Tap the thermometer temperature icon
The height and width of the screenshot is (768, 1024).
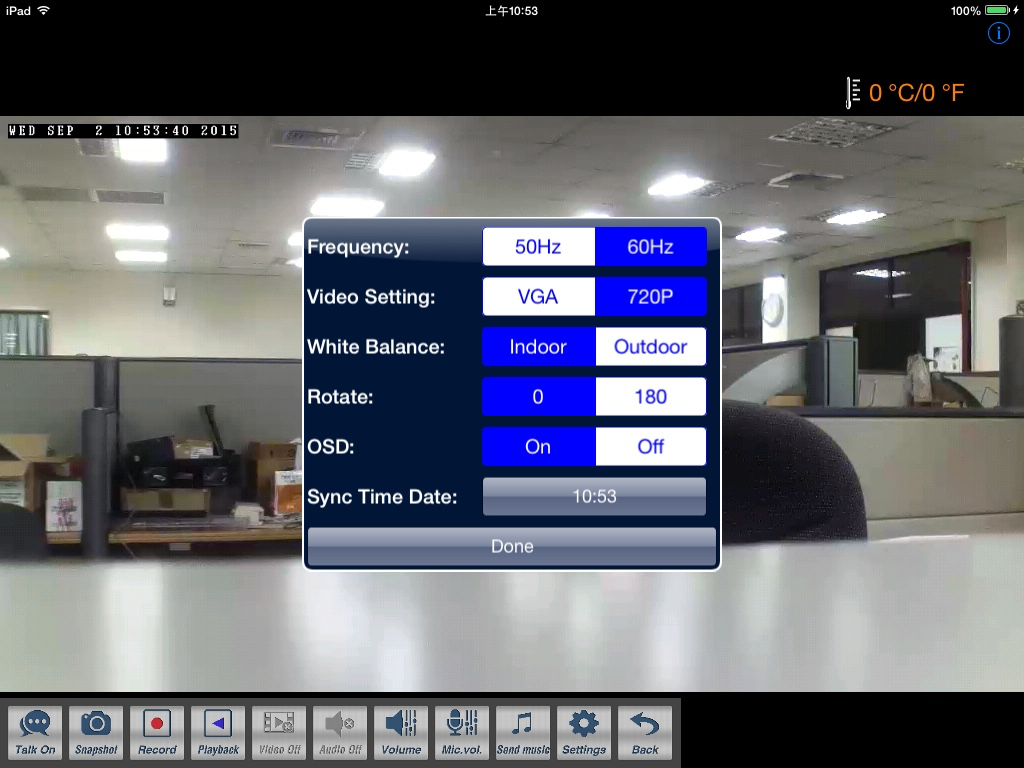(853, 93)
